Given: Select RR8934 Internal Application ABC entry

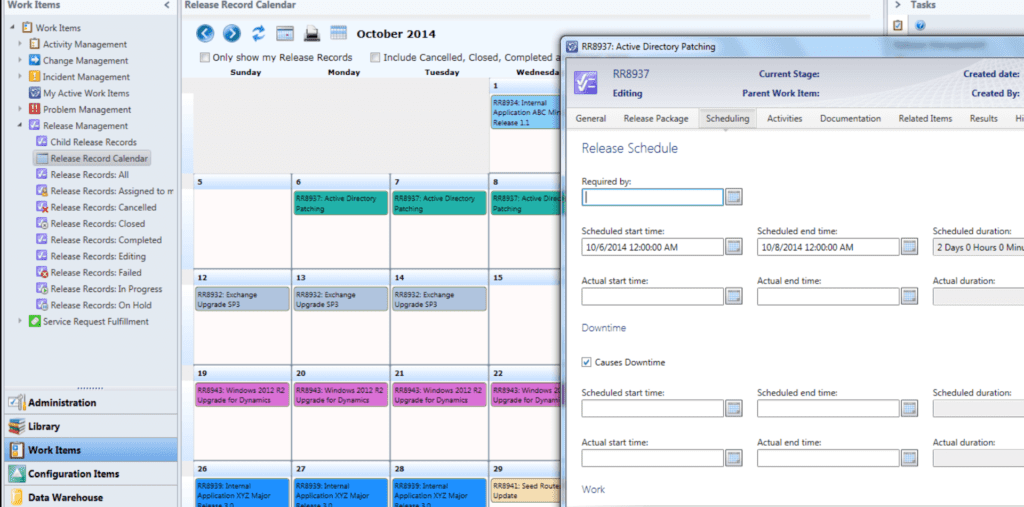Looking at the screenshot, I should coord(526,112).
